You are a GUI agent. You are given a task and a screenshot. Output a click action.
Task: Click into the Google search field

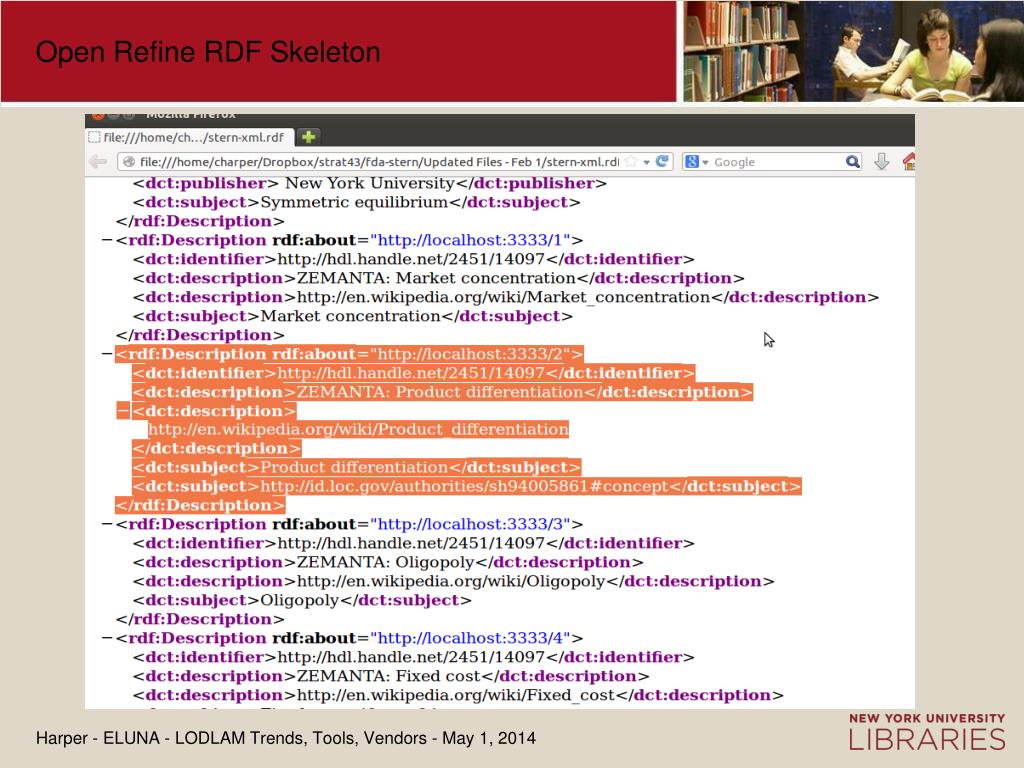(x=777, y=162)
